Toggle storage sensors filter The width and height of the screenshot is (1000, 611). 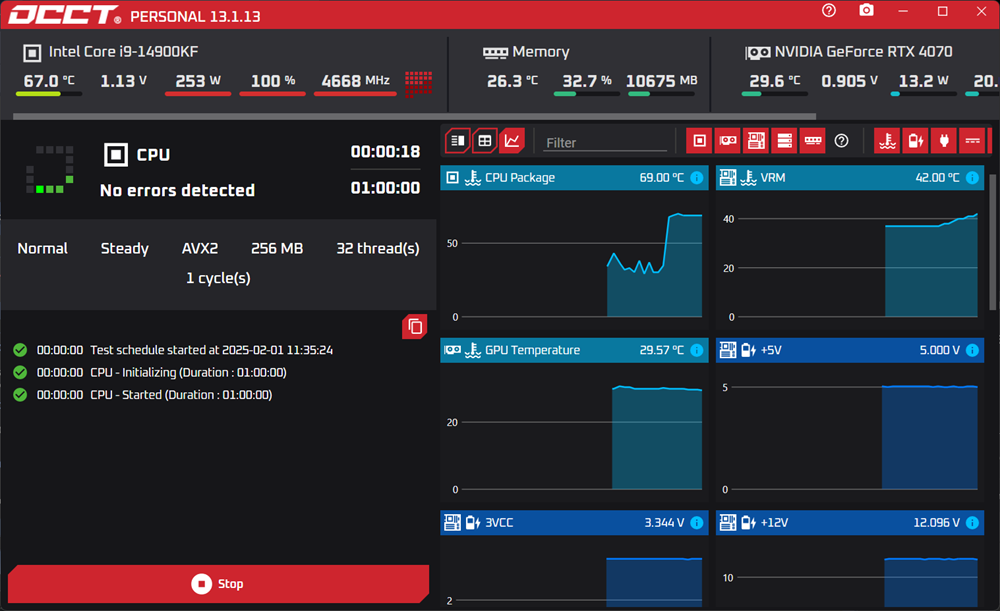784,141
